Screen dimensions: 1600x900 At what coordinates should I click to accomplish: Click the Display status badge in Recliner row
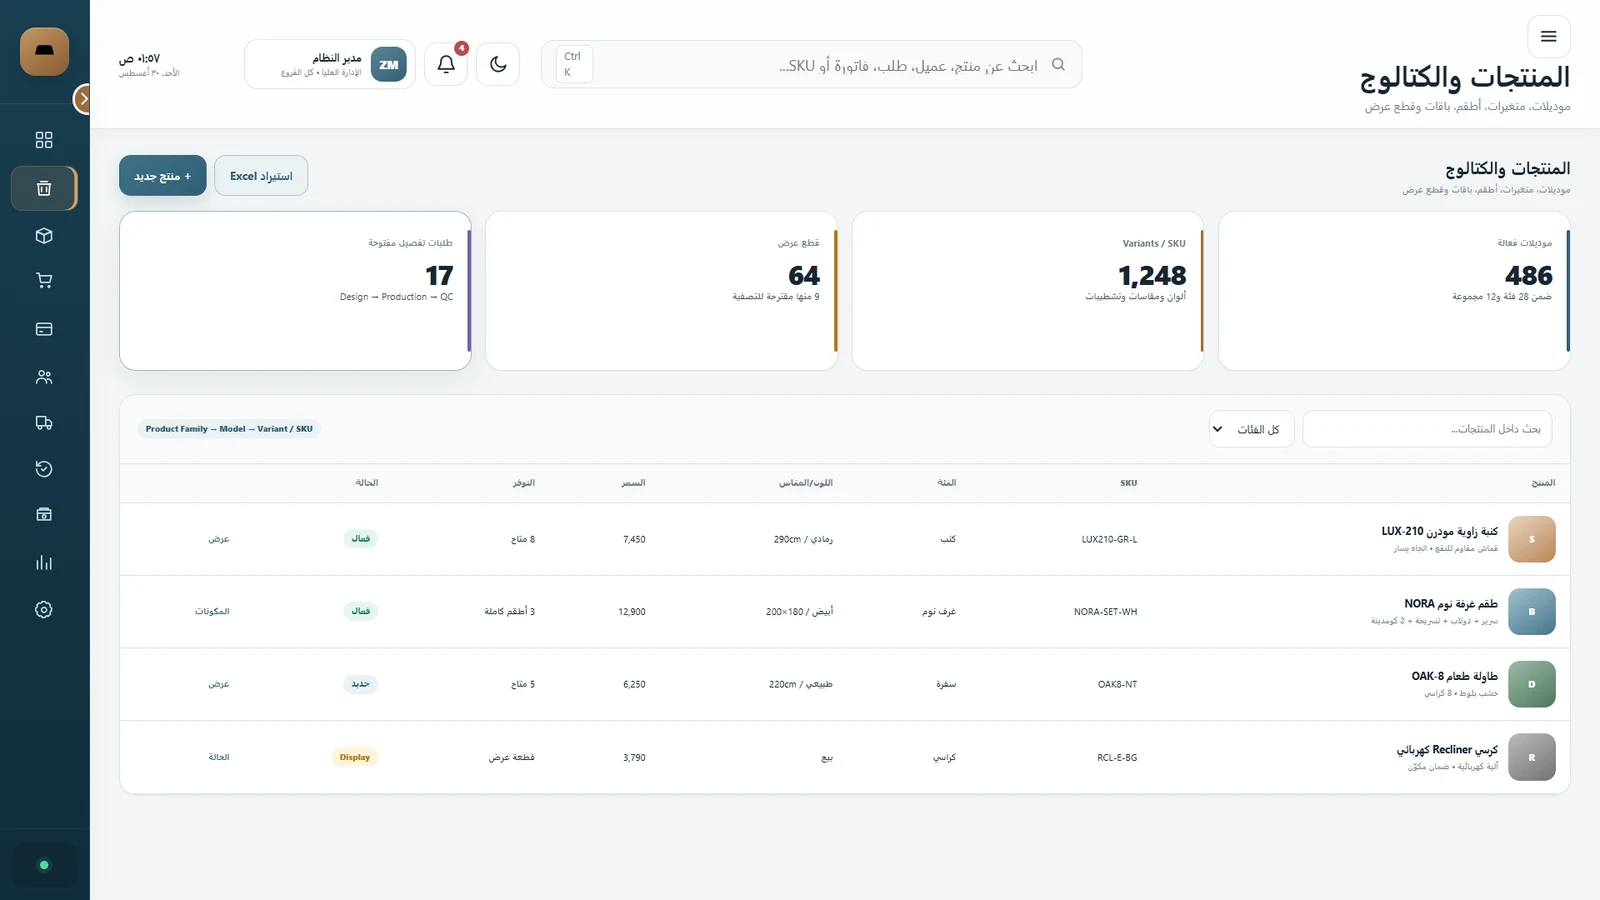pos(355,757)
